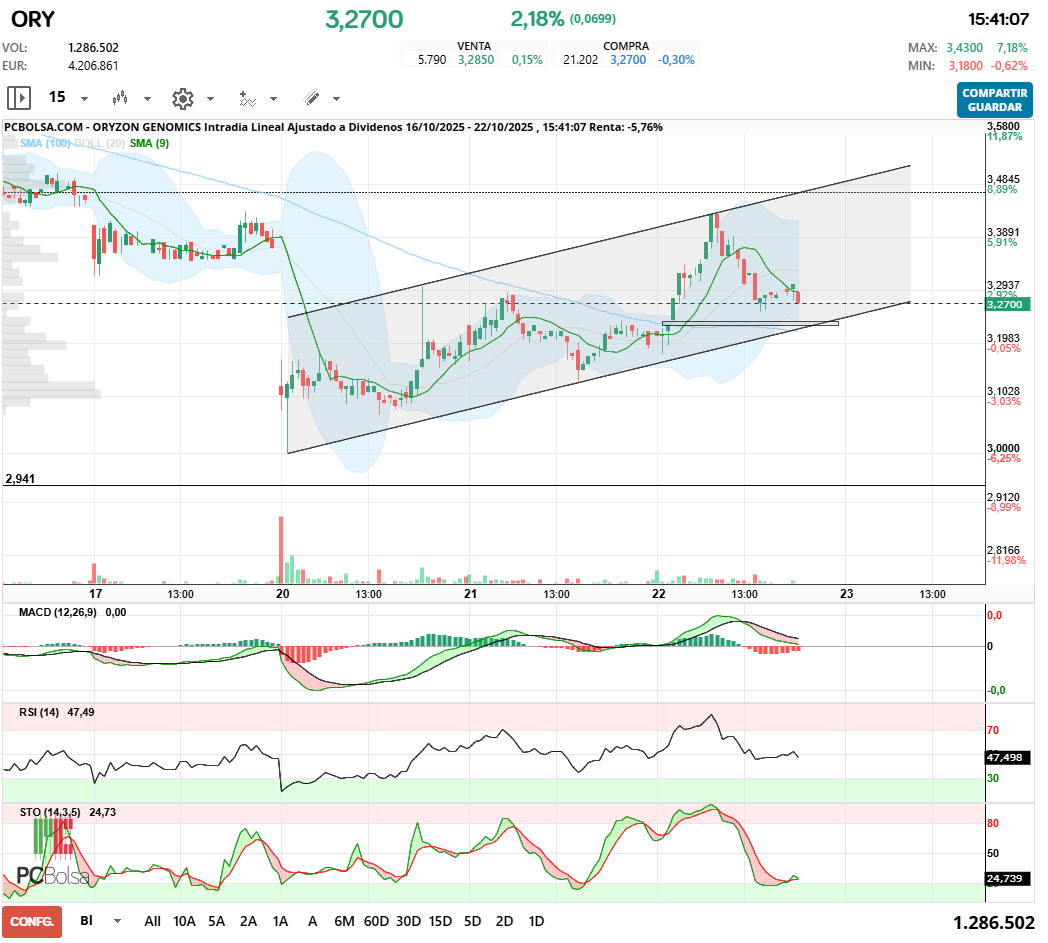The image size is (1048, 943).
Task: Click the RSI (14) indicator label
Action: (39, 712)
